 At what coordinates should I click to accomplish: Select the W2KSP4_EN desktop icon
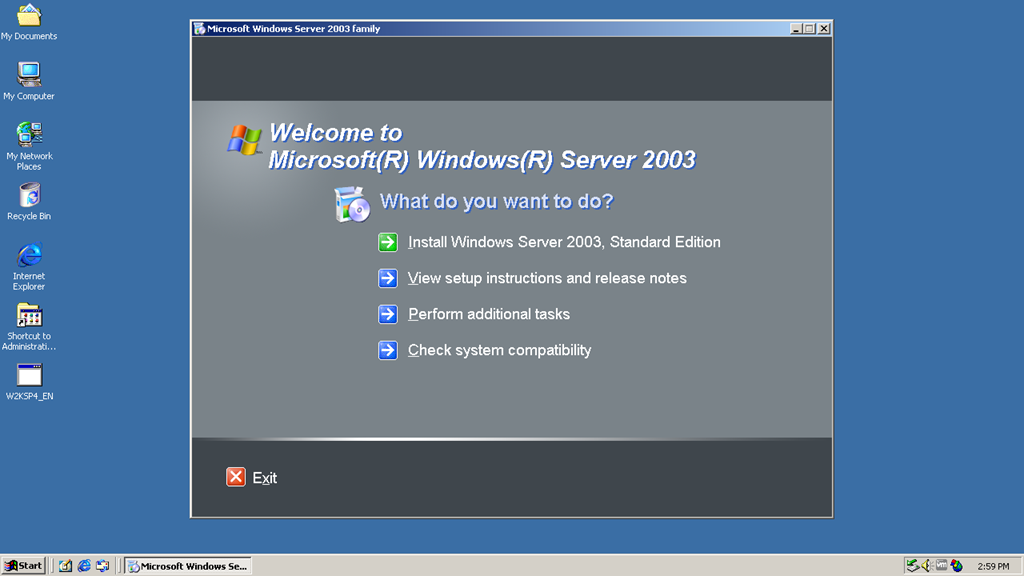[29, 376]
